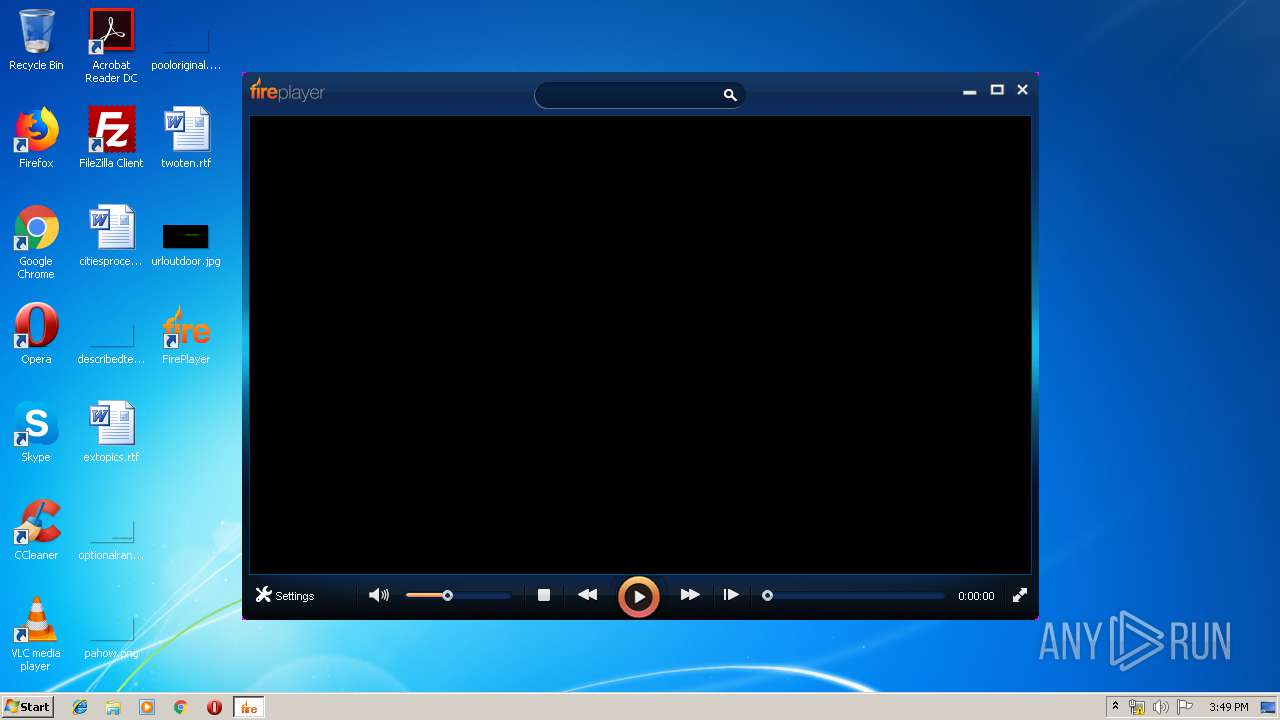The width and height of the screenshot is (1280, 720).
Task: Select the VLC media player shortcut
Action: coord(36,634)
